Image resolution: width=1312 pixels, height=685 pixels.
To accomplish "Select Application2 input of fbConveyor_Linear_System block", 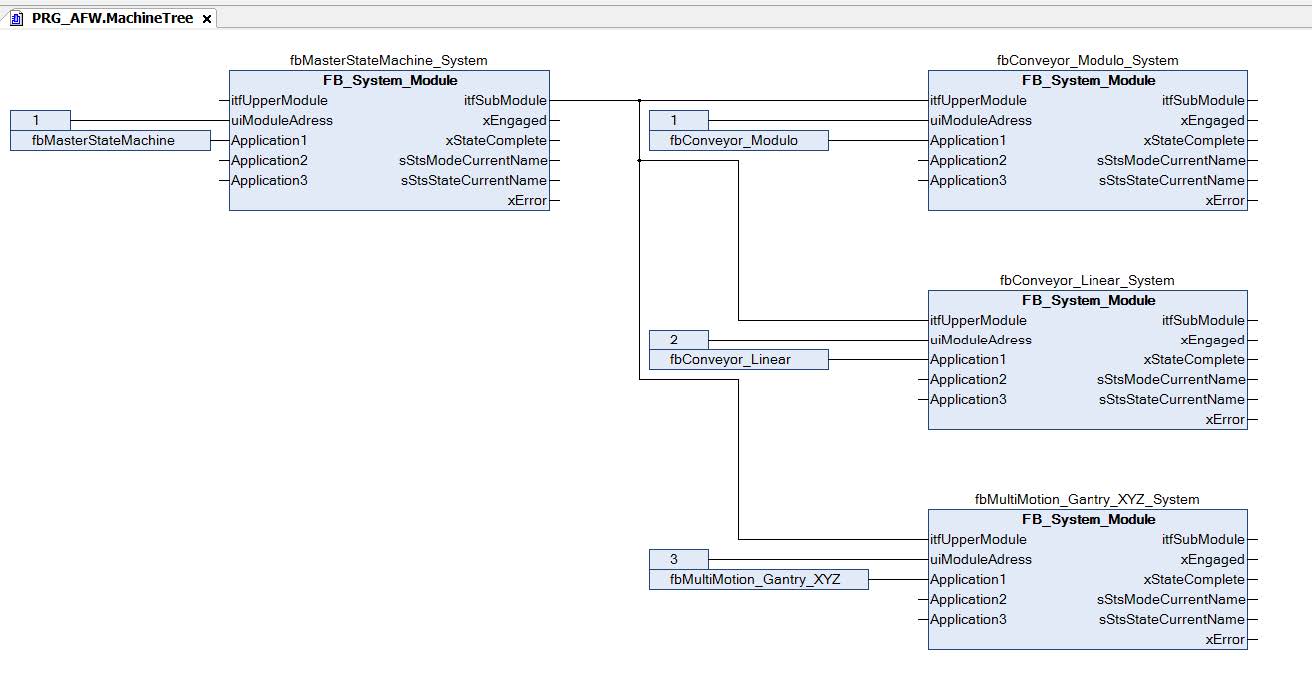I will pos(968,380).
